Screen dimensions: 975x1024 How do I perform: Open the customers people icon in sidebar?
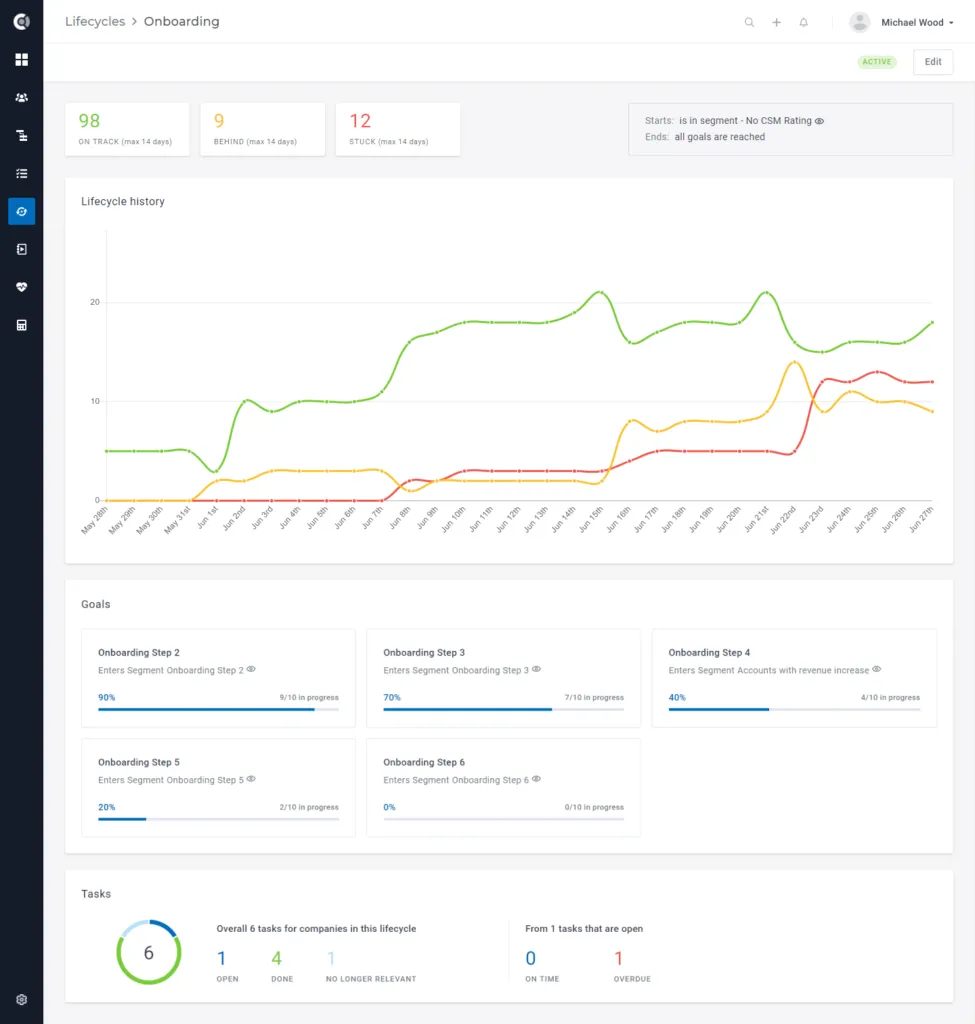(x=22, y=98)
